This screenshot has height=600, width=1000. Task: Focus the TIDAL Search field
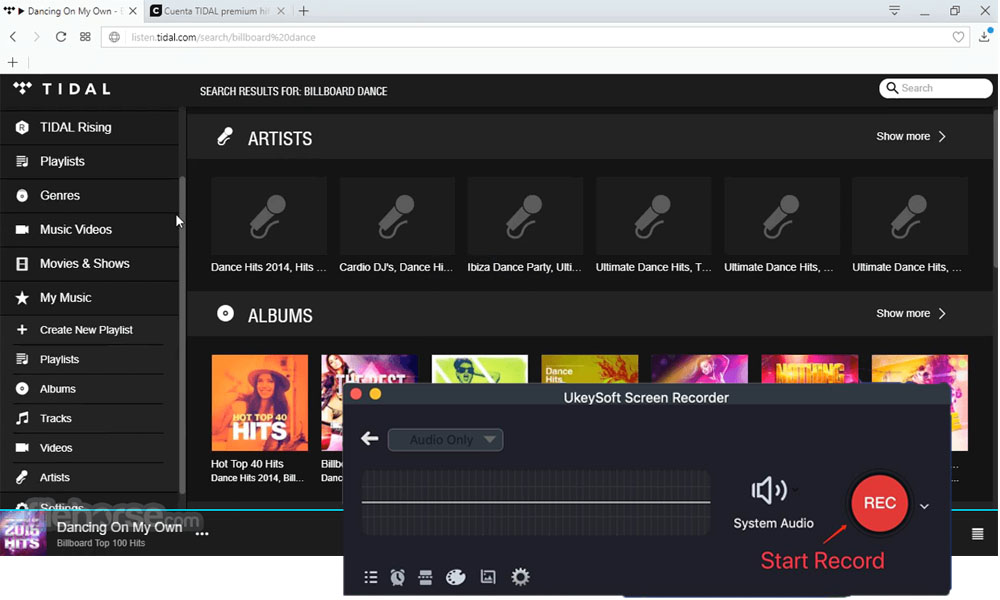(x=936, y=88)
